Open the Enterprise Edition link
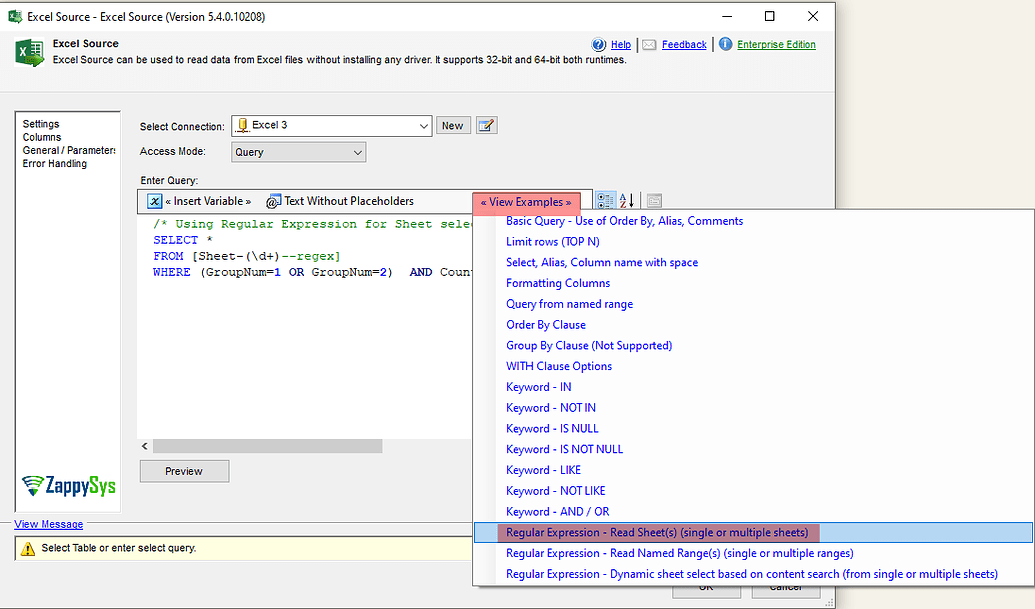 pyautogui.click(x=776, y=45)
